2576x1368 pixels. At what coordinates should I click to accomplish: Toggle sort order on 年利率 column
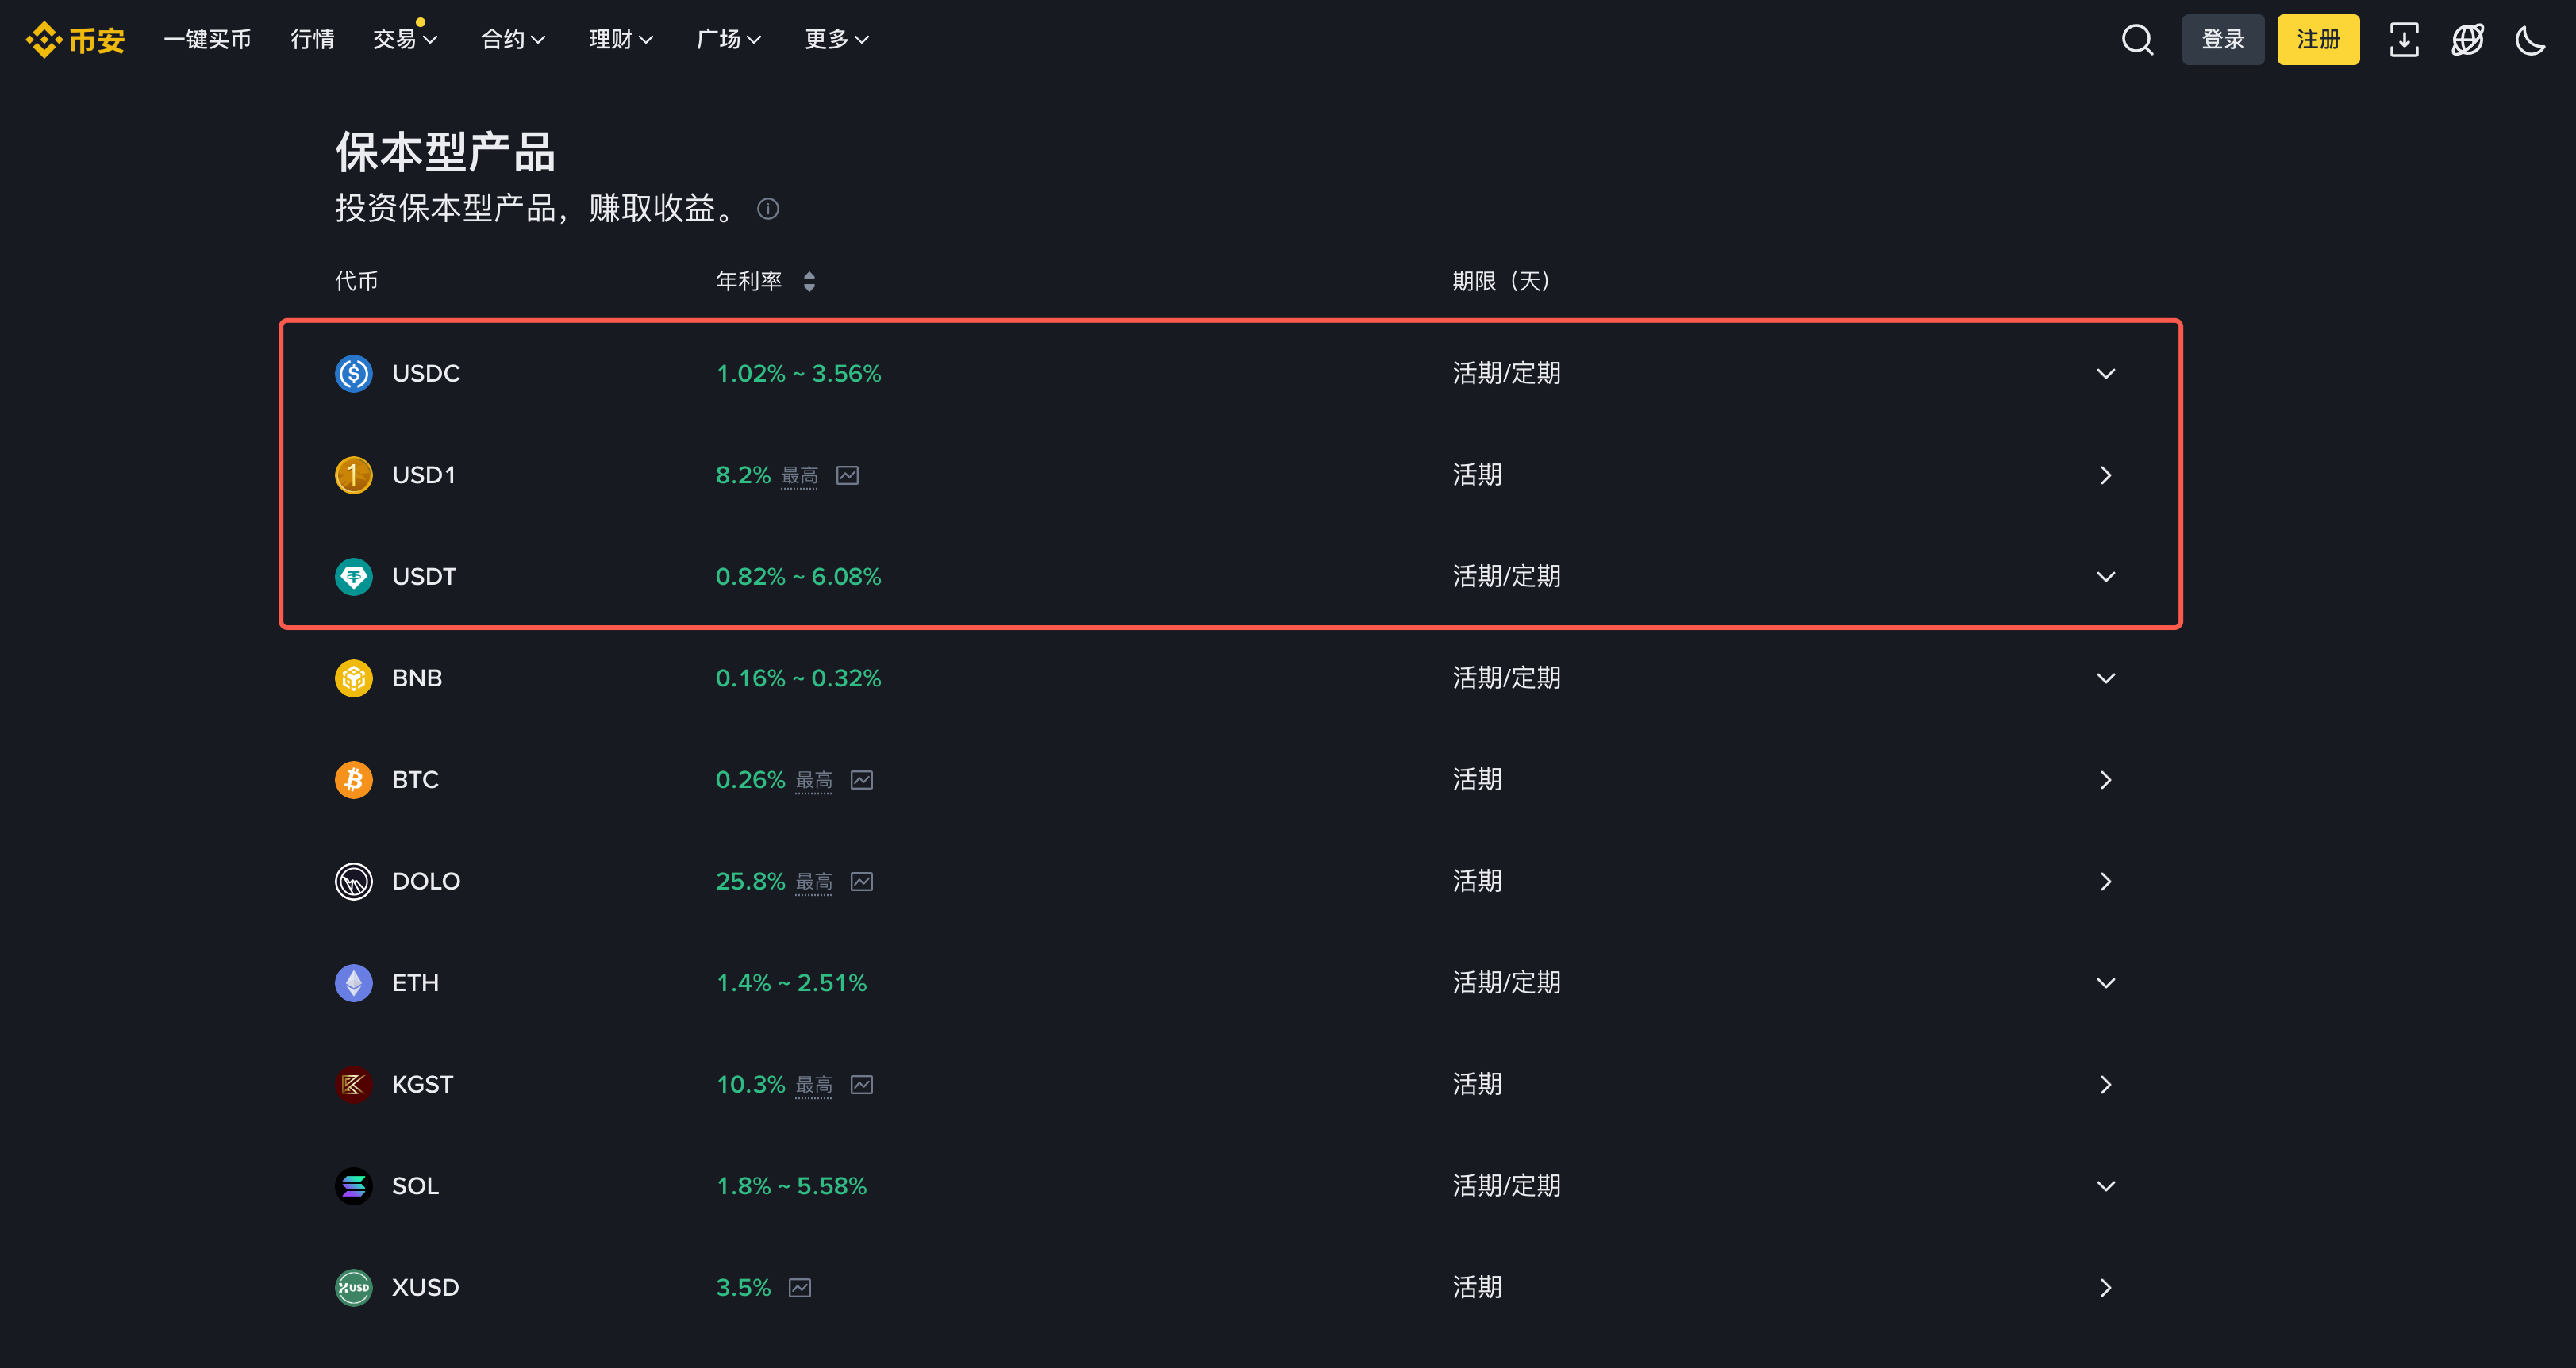click(x=810, y=281)
